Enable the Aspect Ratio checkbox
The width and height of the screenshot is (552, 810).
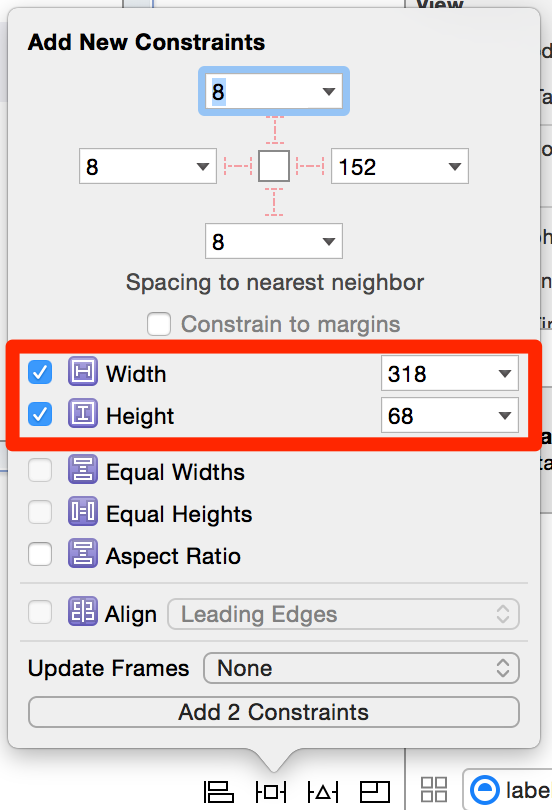[40, 554]
